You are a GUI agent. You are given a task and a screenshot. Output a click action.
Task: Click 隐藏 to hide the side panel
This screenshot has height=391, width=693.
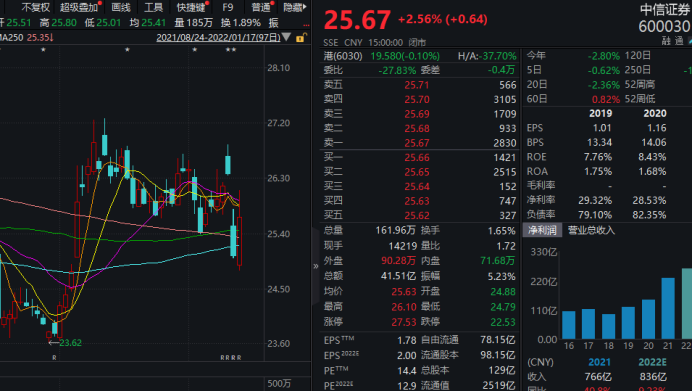[294, 7]
